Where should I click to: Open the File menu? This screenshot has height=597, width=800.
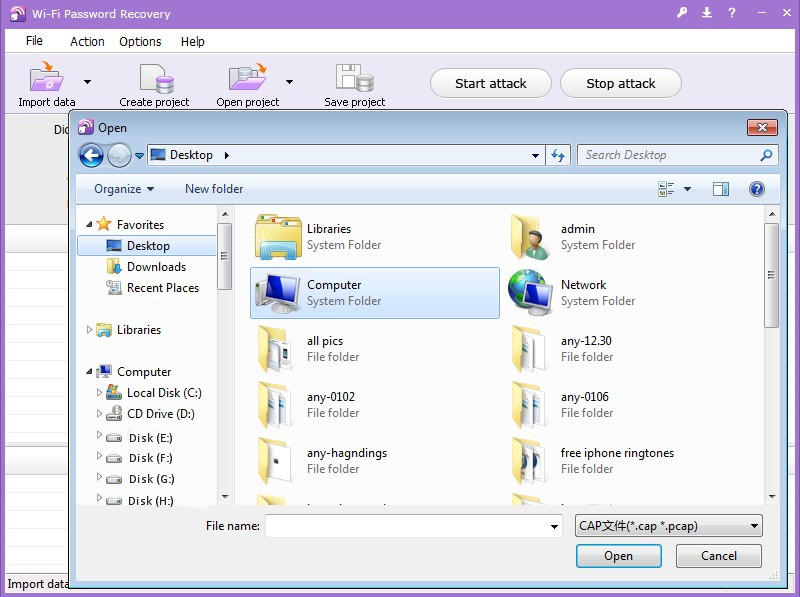click(34, 41)
